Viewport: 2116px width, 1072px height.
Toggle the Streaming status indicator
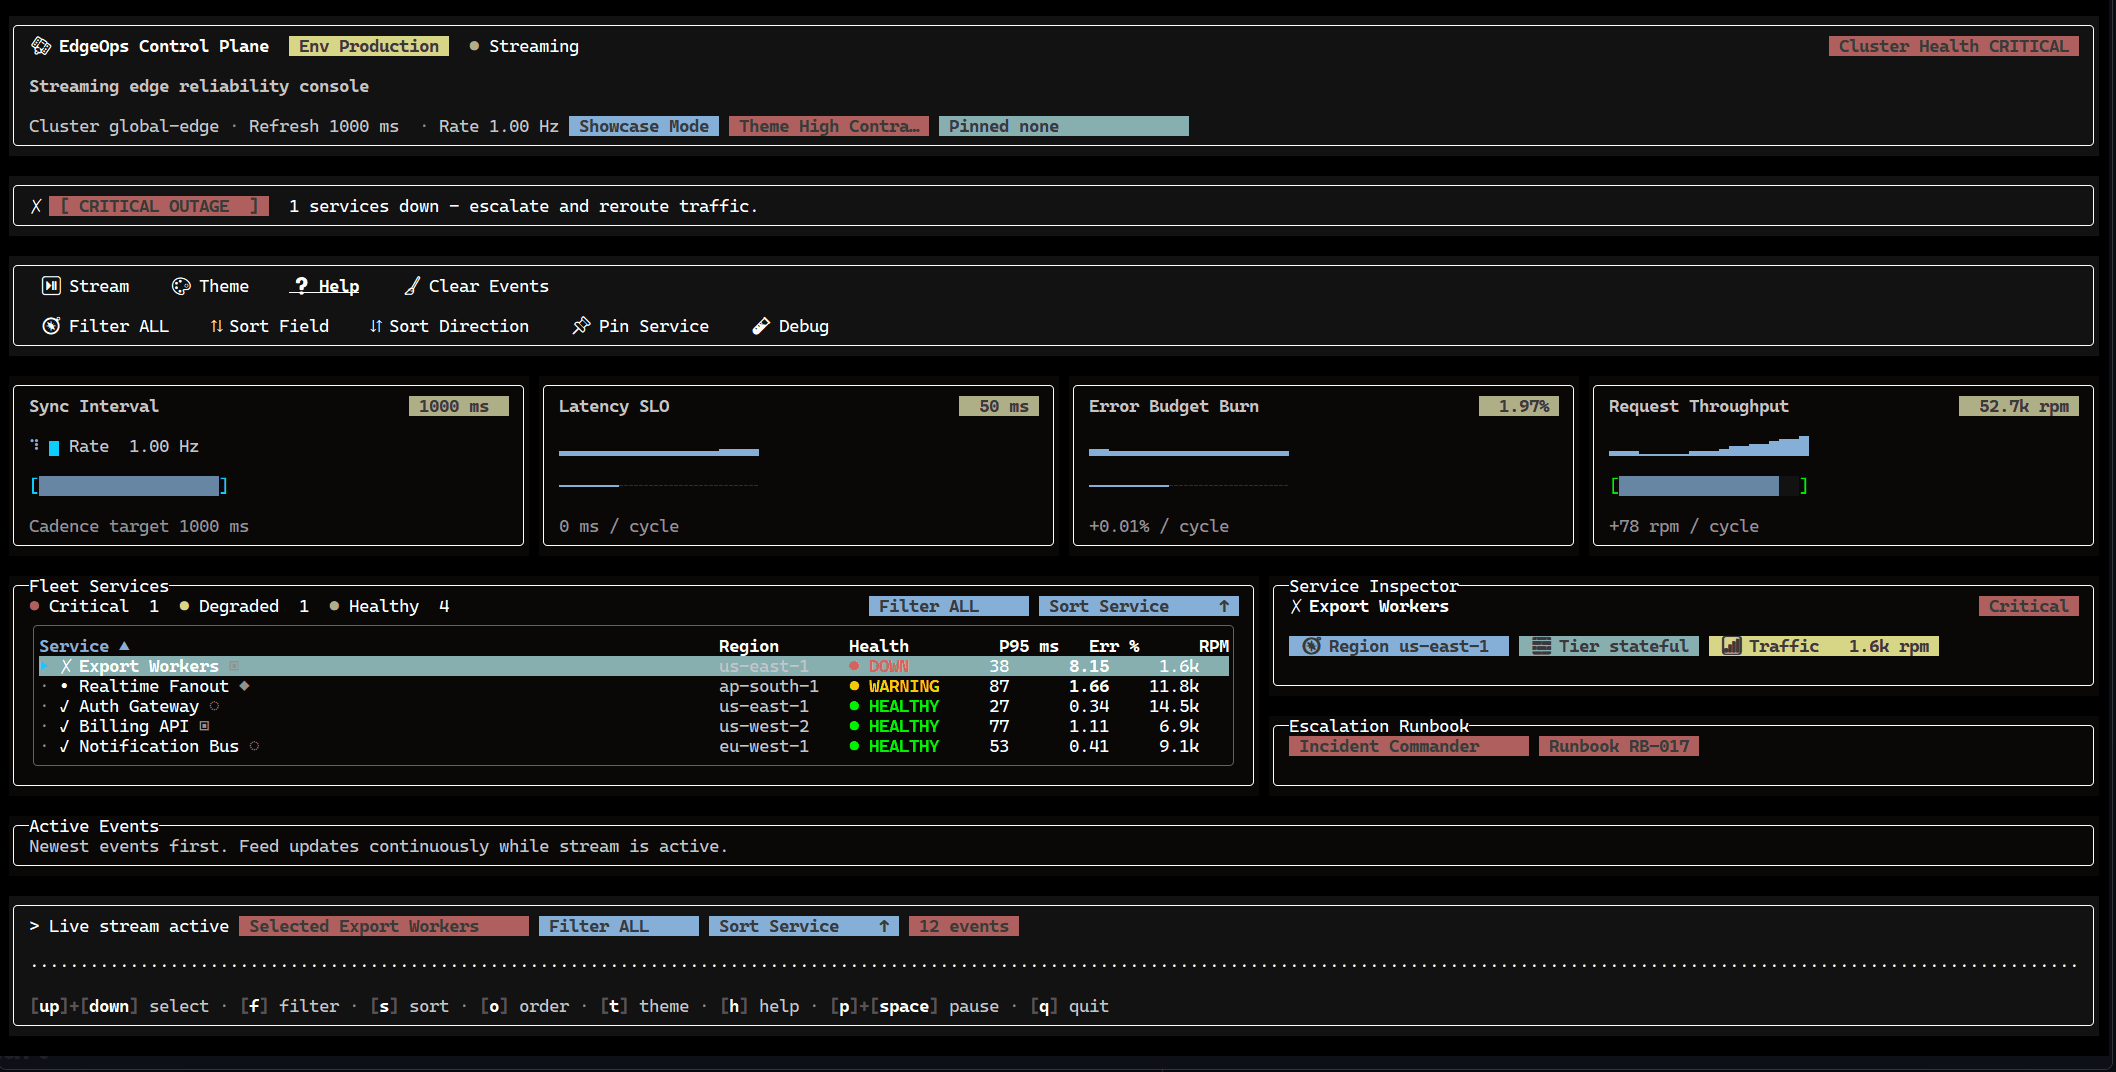[524, 46]
